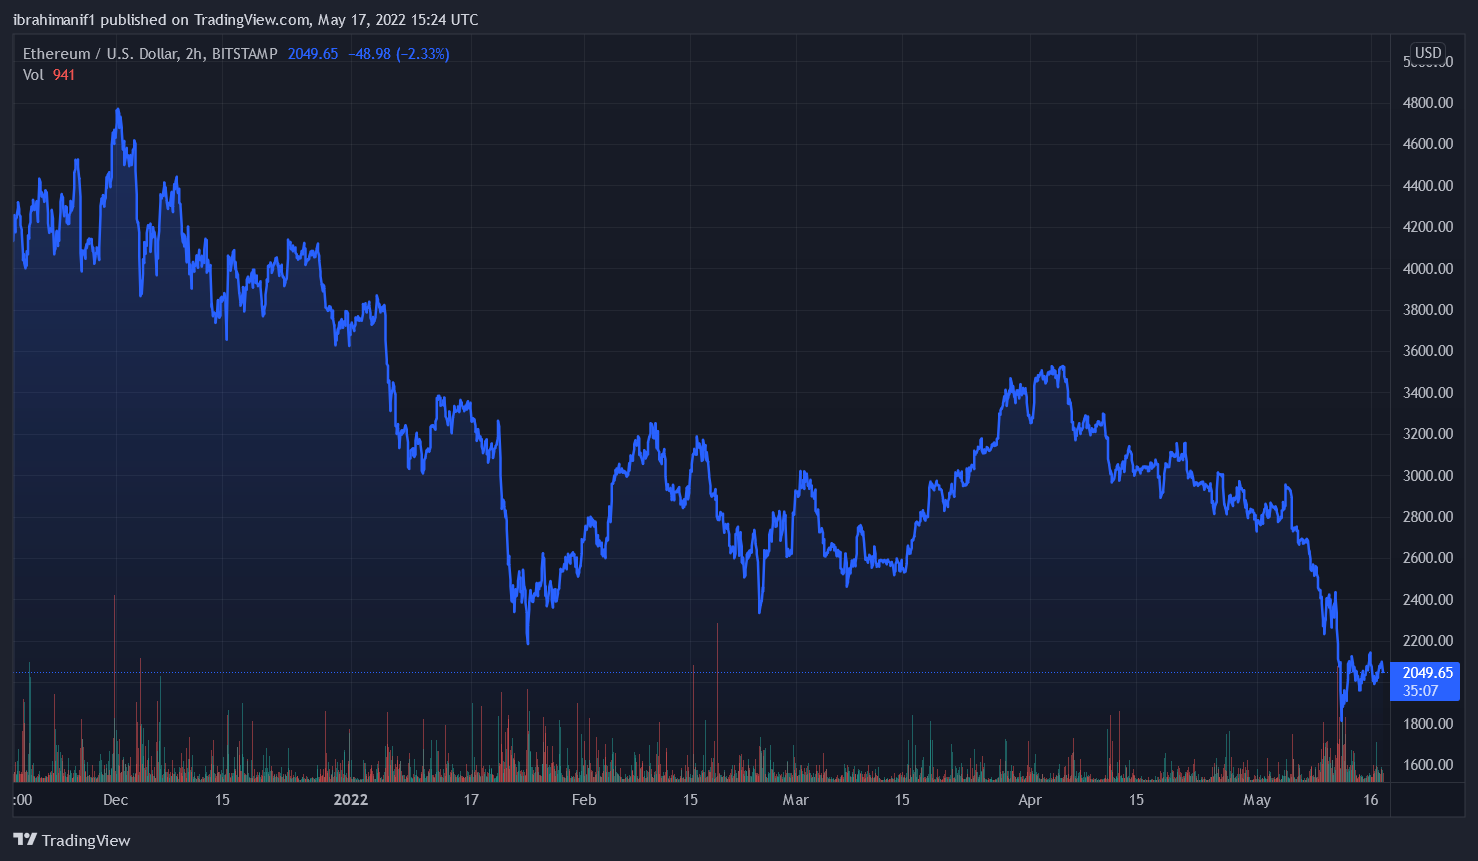Click the 4800.00 price scale label
Viewport: 1478px width, 861px height.
(1428, 103)
